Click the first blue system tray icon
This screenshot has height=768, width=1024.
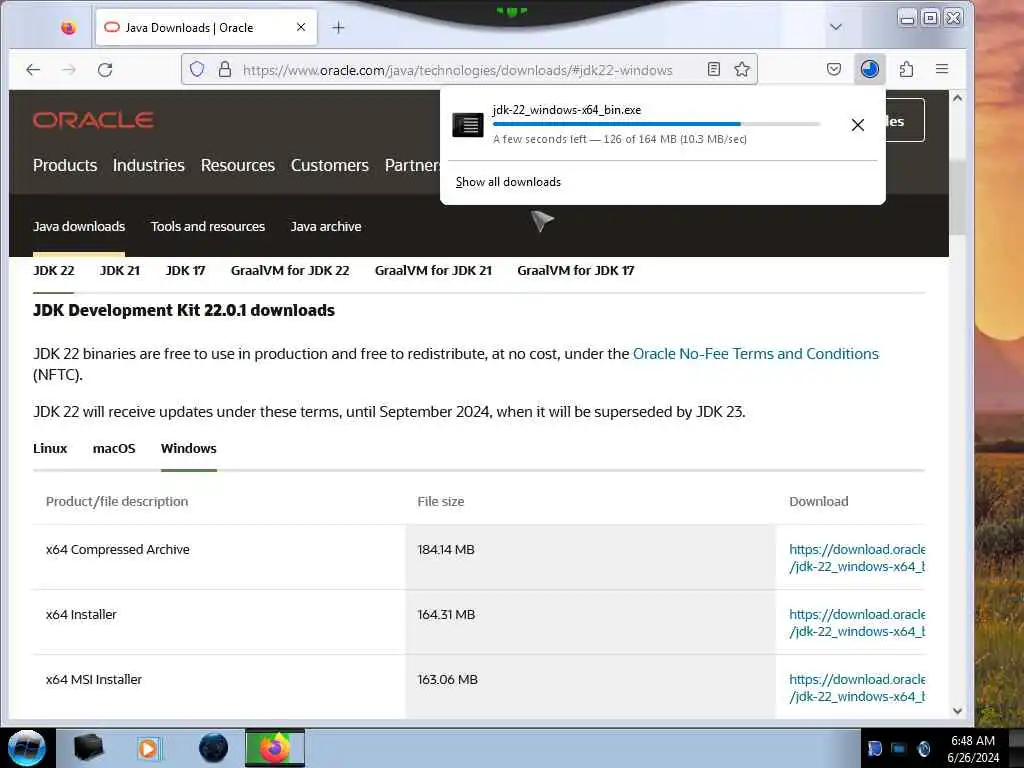click(x=874, y=749)
